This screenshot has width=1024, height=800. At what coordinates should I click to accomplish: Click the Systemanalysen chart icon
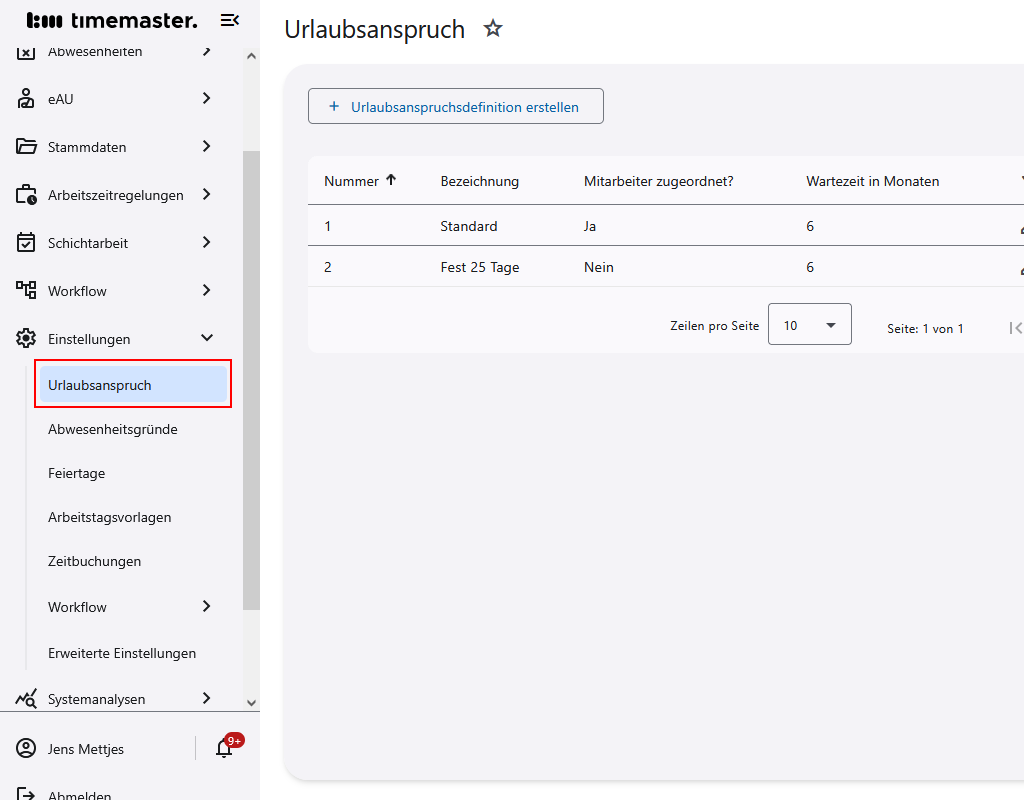pos(26,699)
